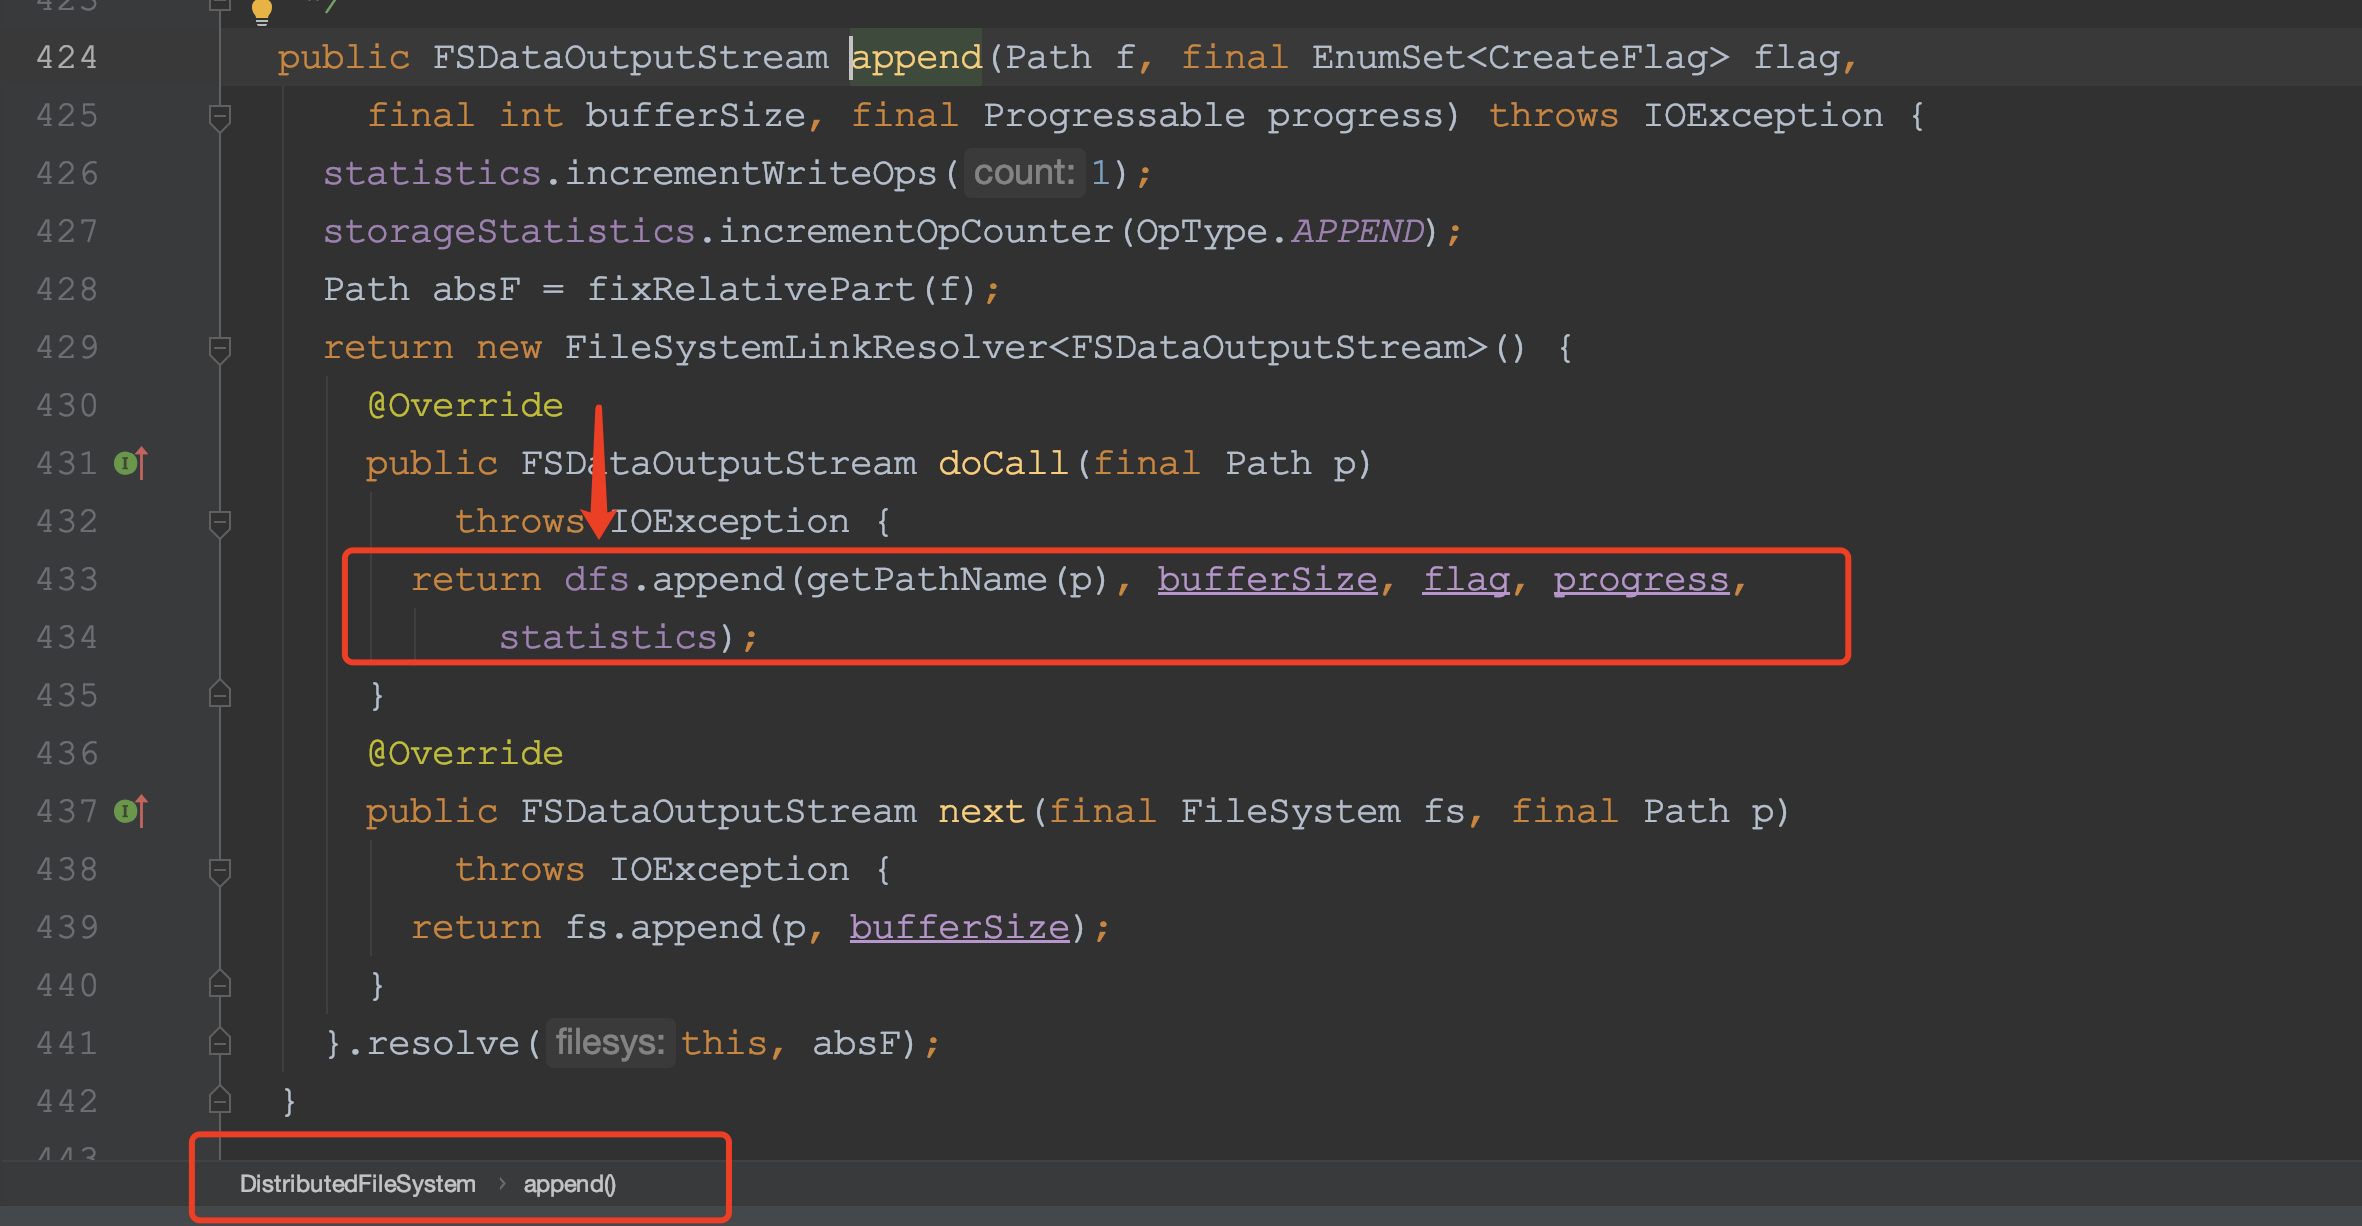Click the intention action lightbulb icon
This screenshot has height=1226, width=2362.
[x=263, y=12]
